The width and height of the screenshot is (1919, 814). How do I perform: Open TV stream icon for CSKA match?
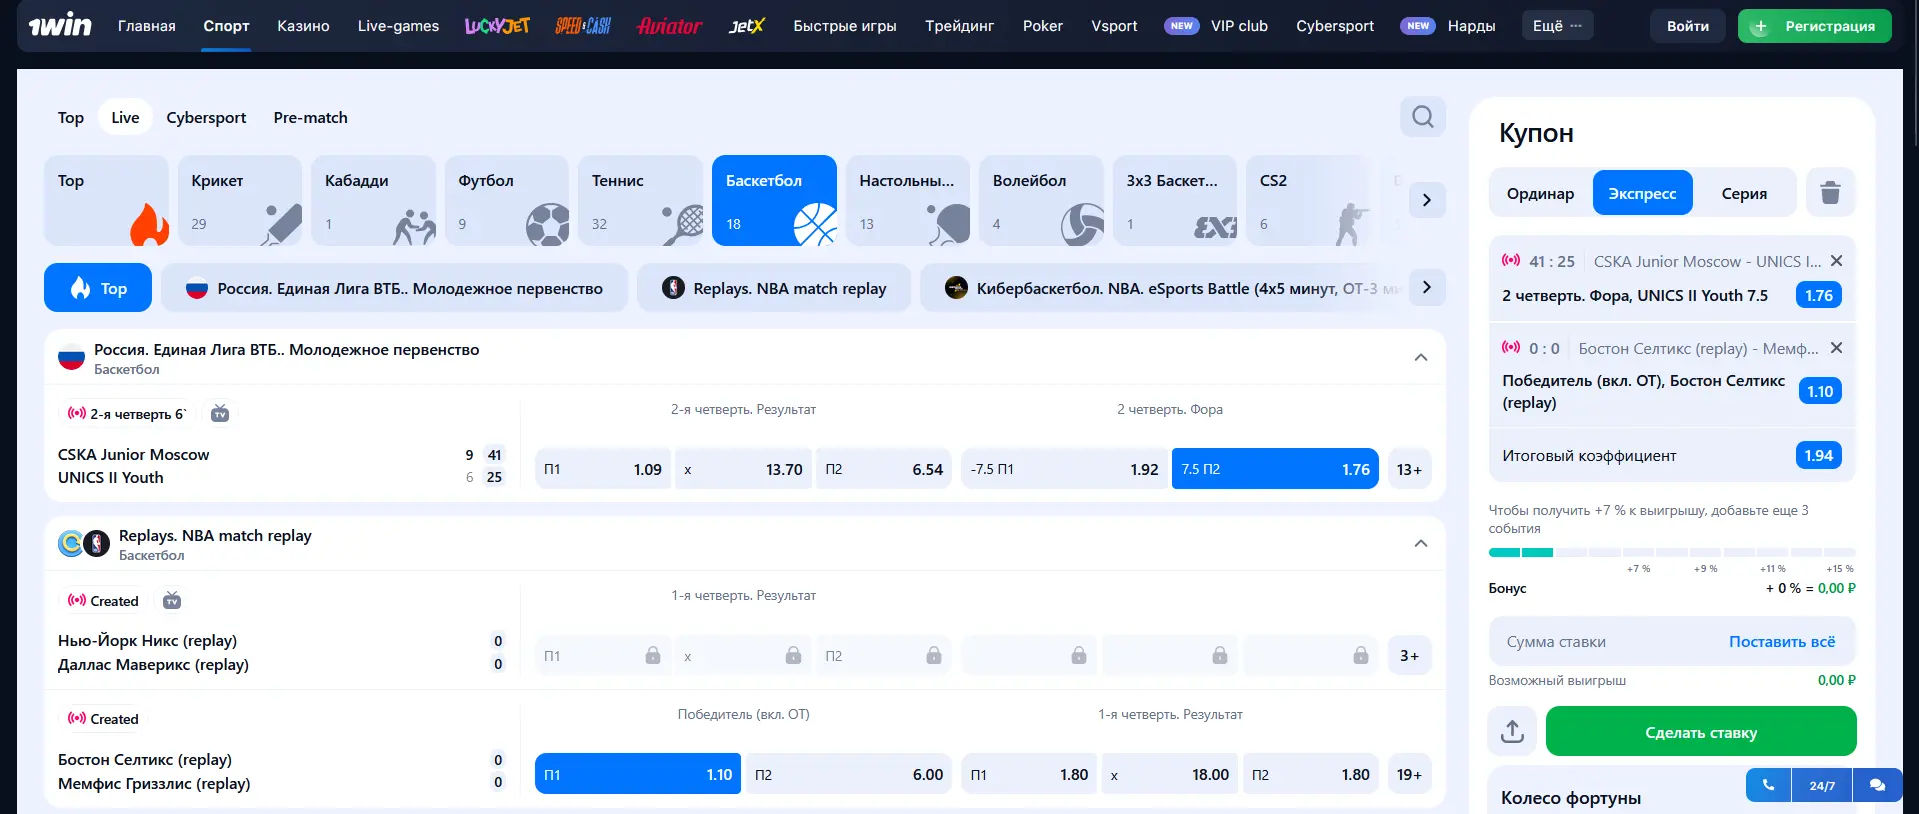[220, 414]
